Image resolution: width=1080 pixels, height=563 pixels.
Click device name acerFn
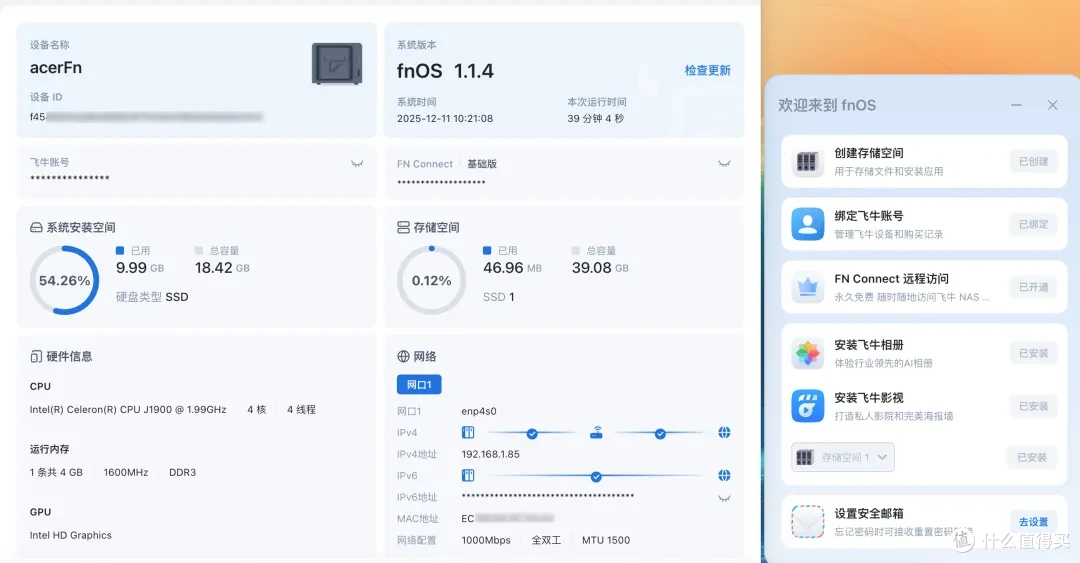56,68
